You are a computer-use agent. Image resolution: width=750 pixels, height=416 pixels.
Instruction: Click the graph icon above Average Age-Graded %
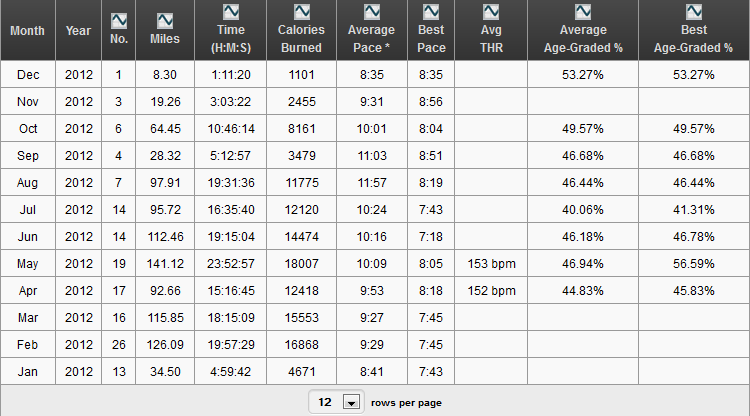point(582,12)
